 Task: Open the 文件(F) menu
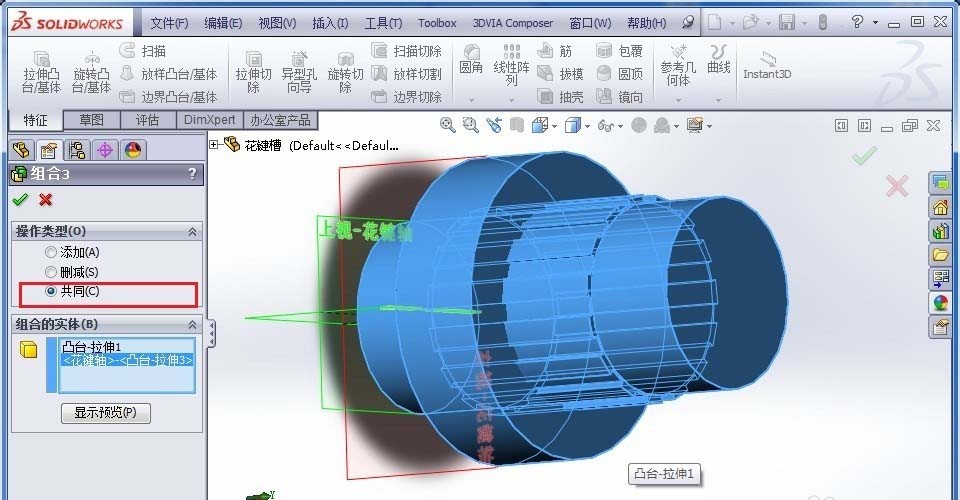pos(169,23)
